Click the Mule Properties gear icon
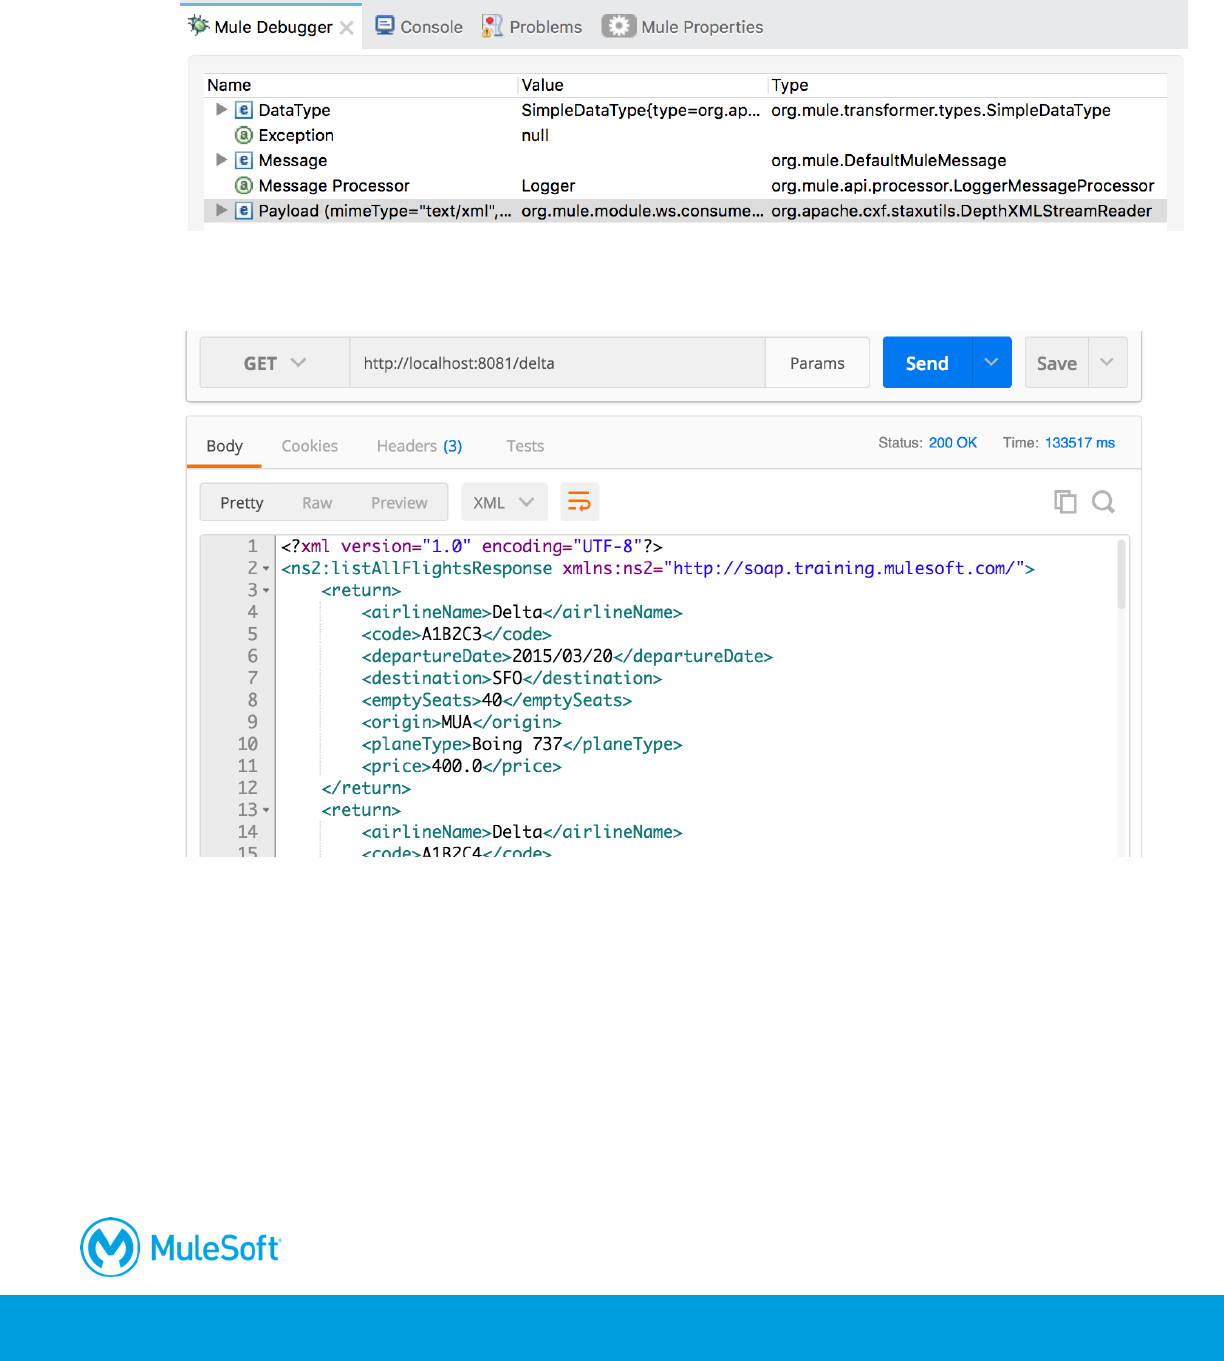Screen dimensions: 1224x1361 click(619, 26)
